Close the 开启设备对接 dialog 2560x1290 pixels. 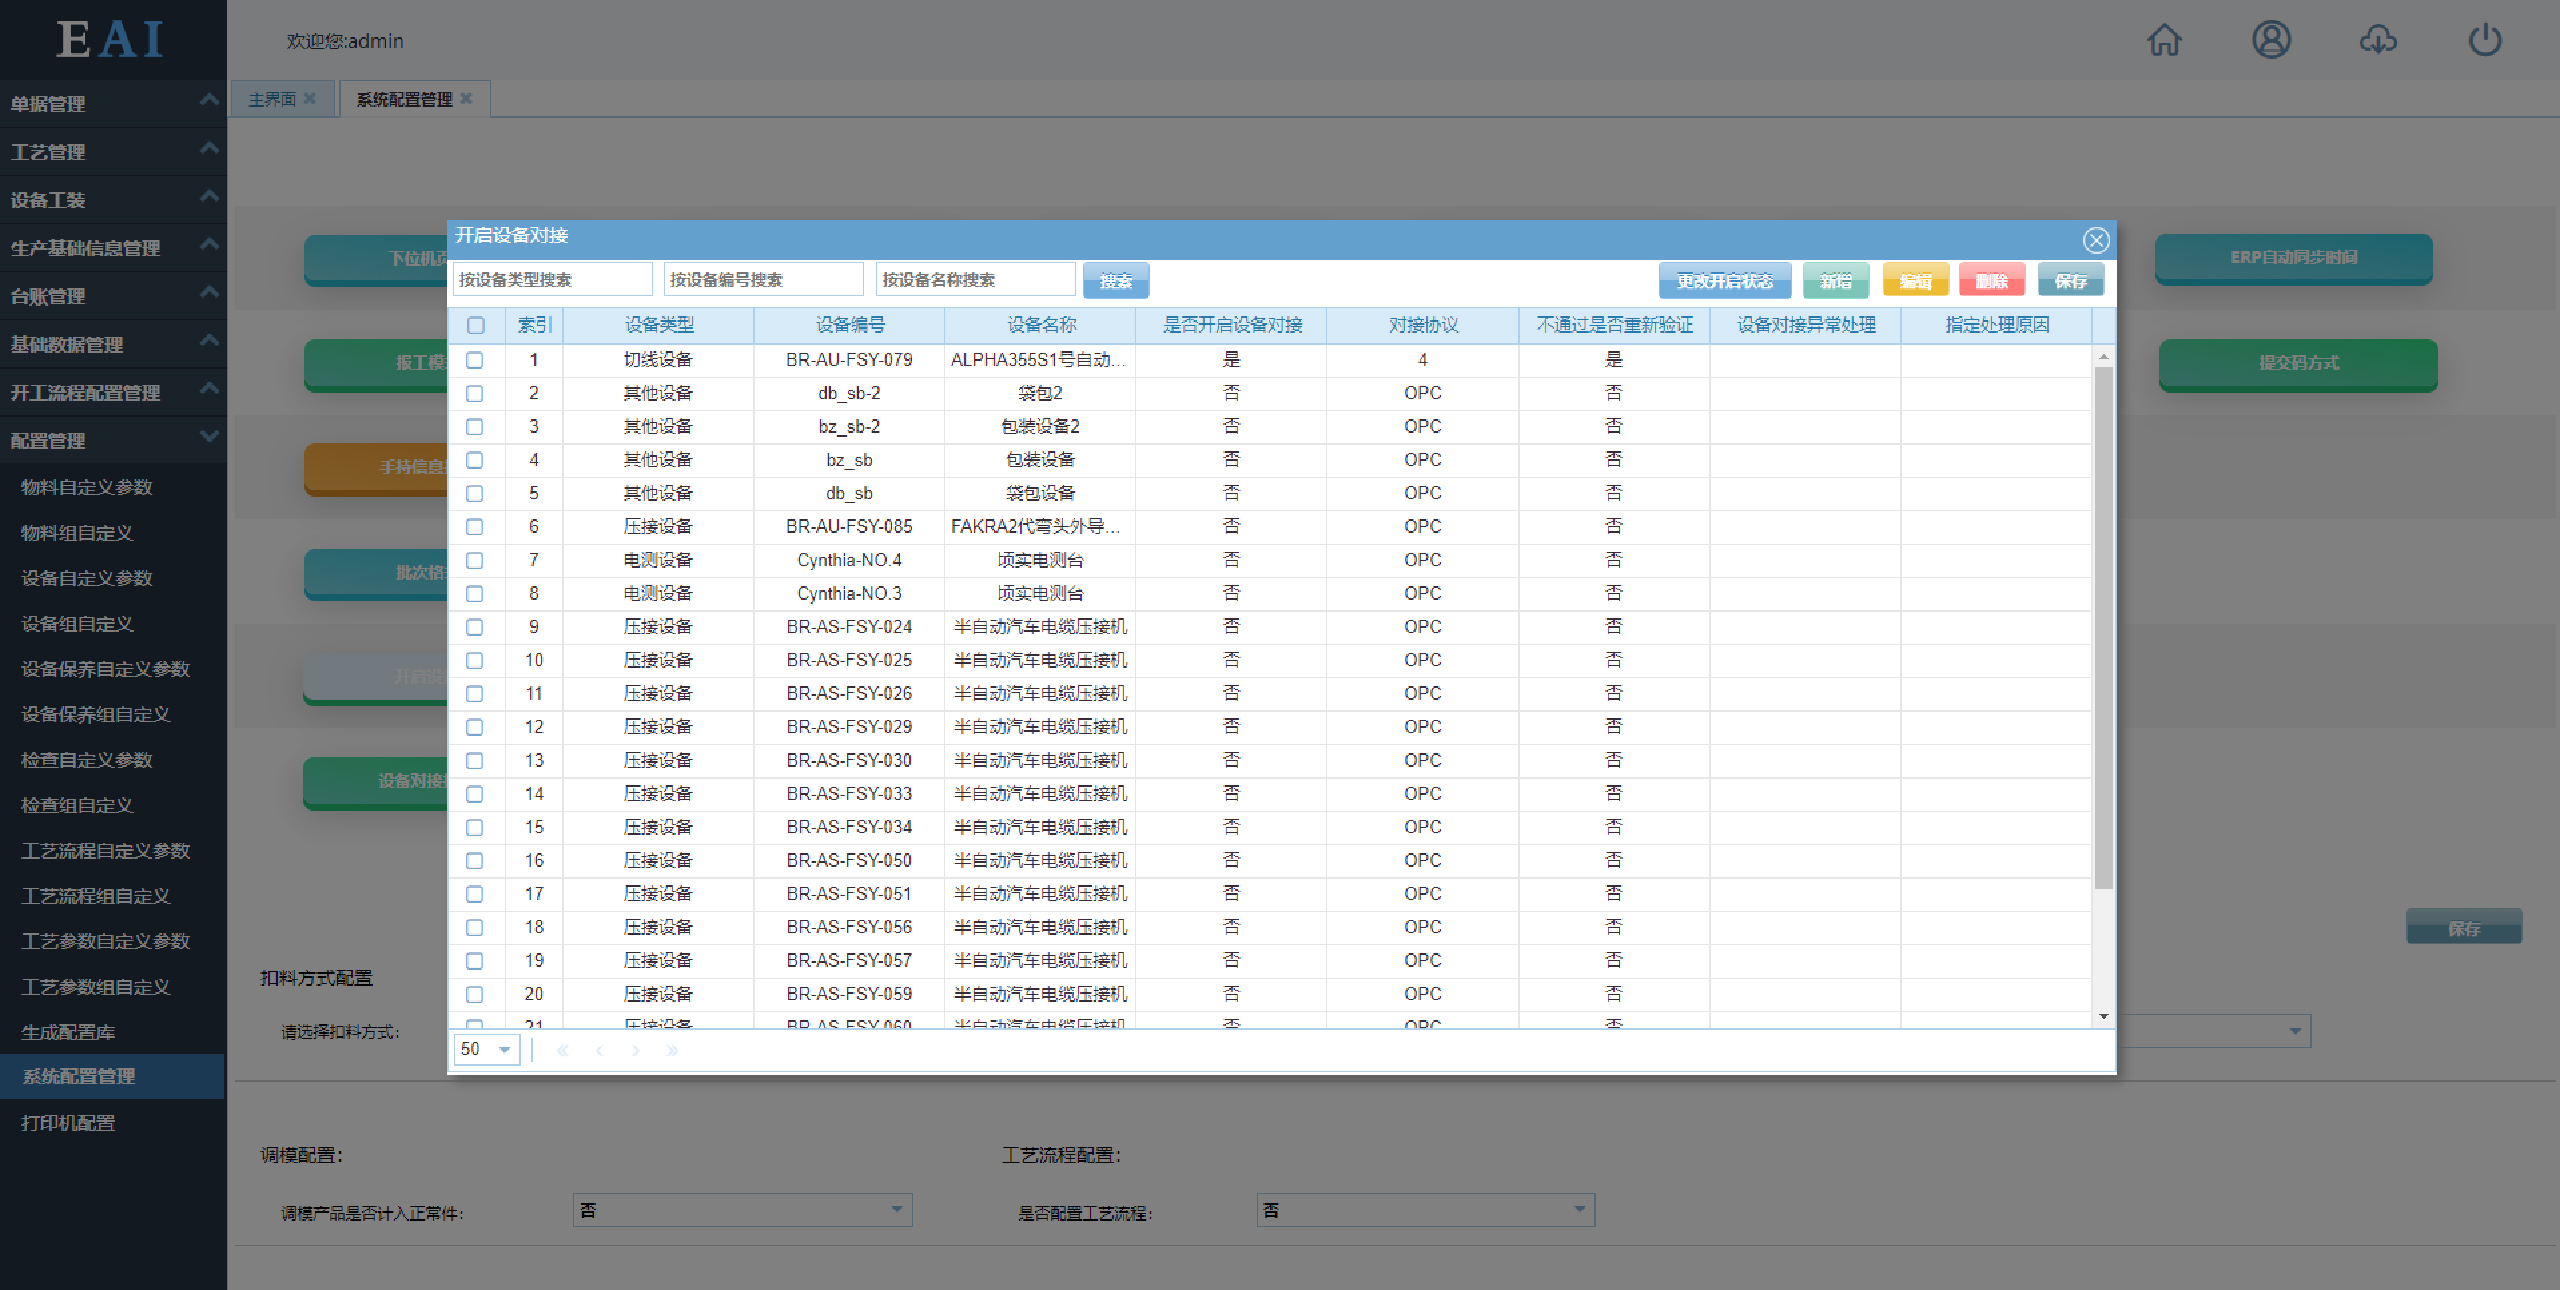(2096, 240)
